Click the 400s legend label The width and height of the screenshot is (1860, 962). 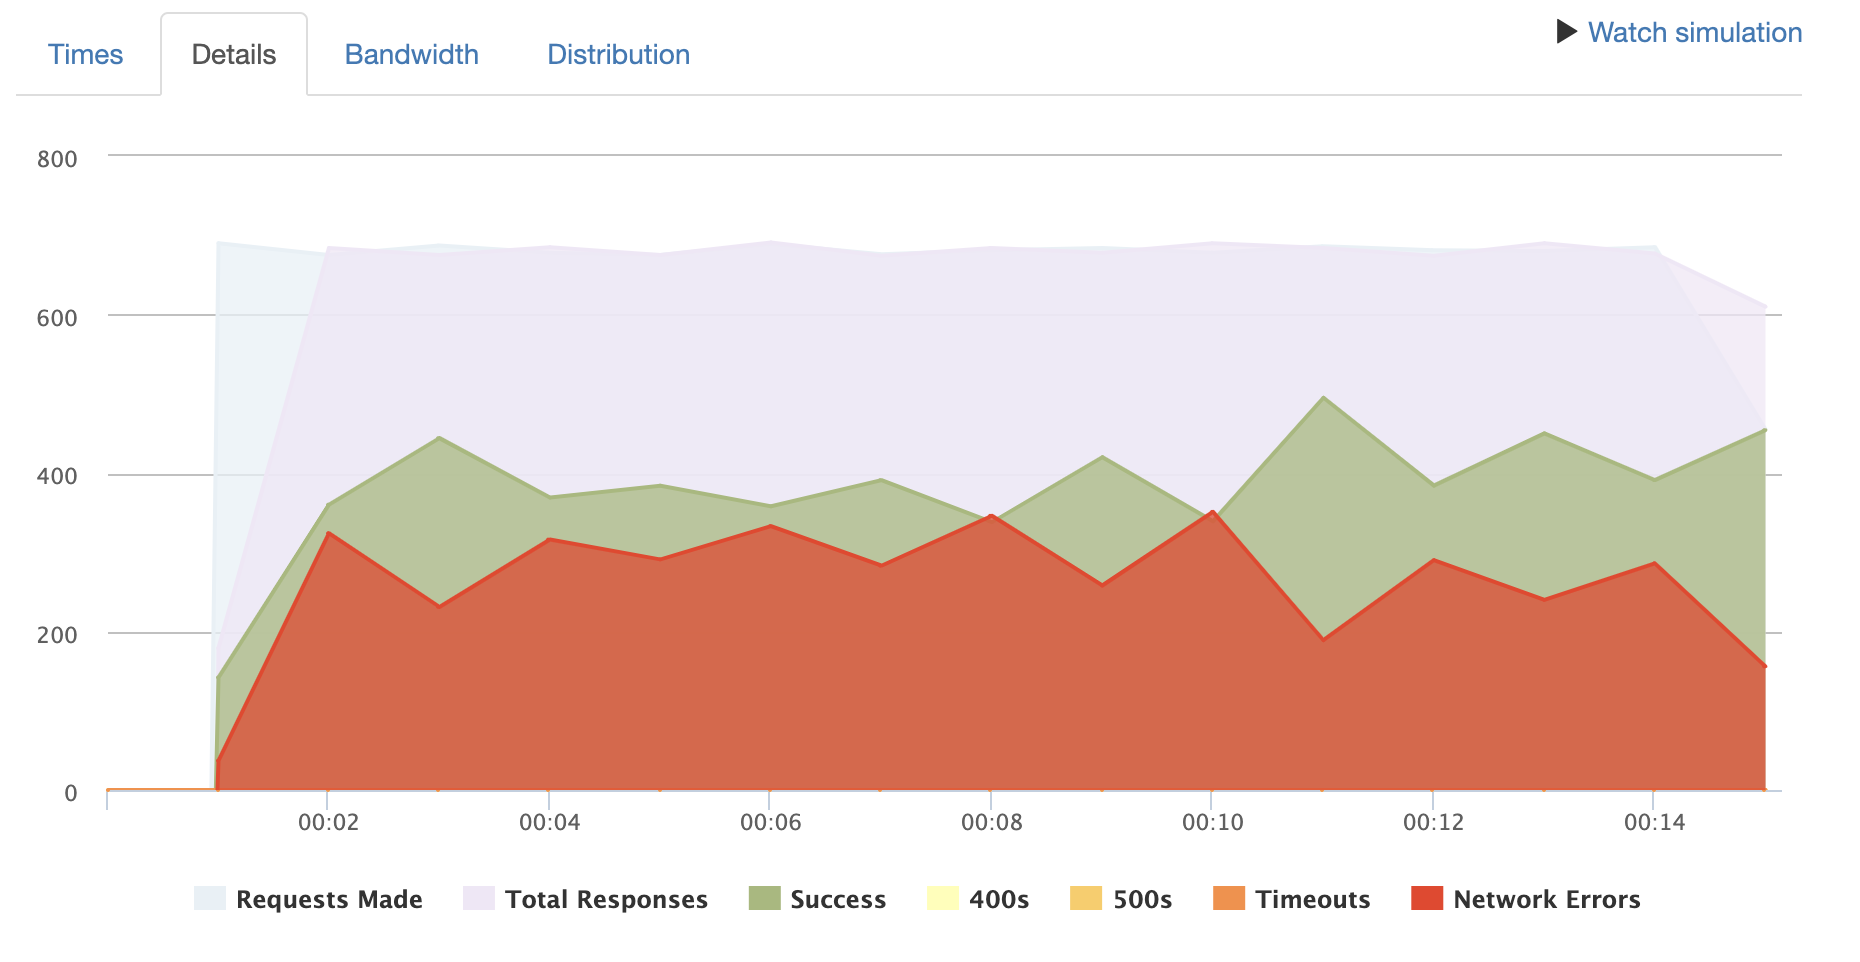coord(999,899)
